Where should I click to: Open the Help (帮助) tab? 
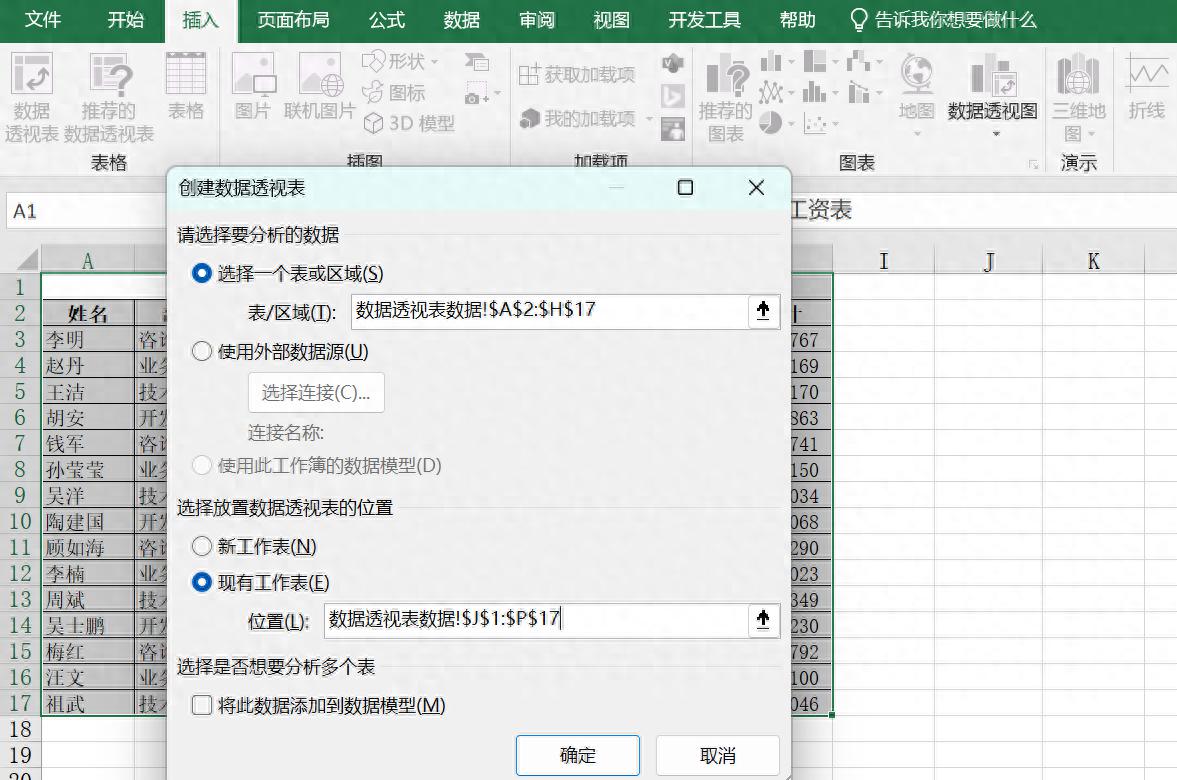click(x=797, y=20)
